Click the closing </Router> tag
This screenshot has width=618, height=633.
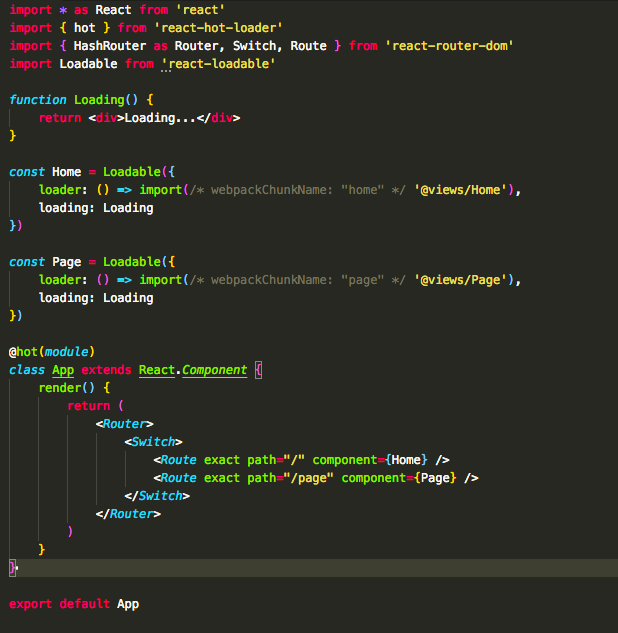point(128,514)
